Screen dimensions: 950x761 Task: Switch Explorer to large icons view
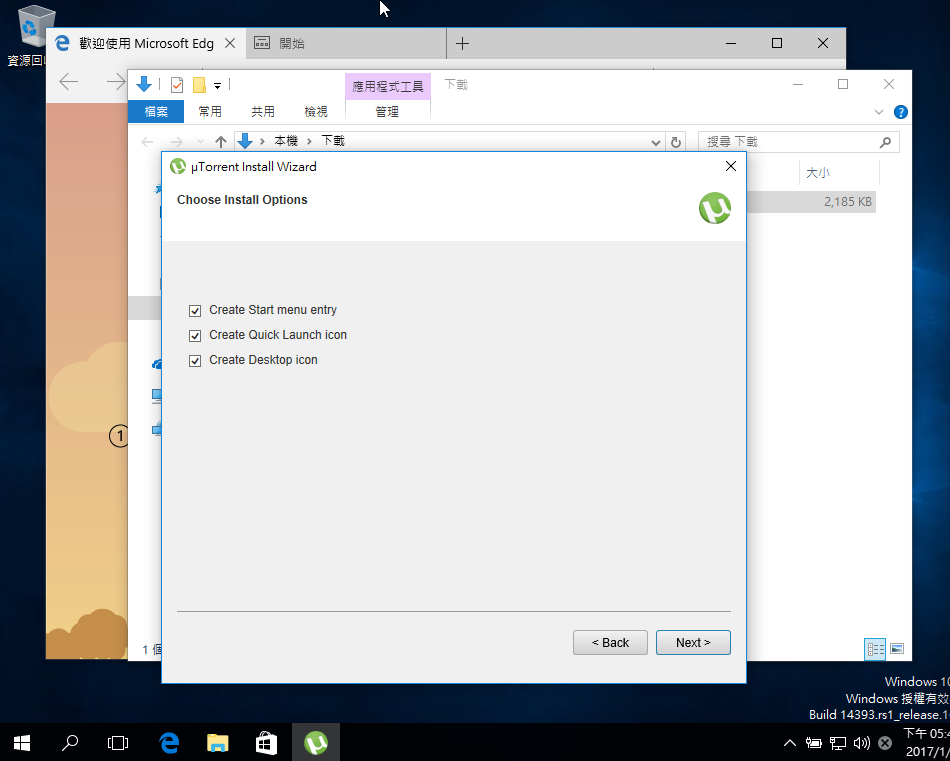897,649
